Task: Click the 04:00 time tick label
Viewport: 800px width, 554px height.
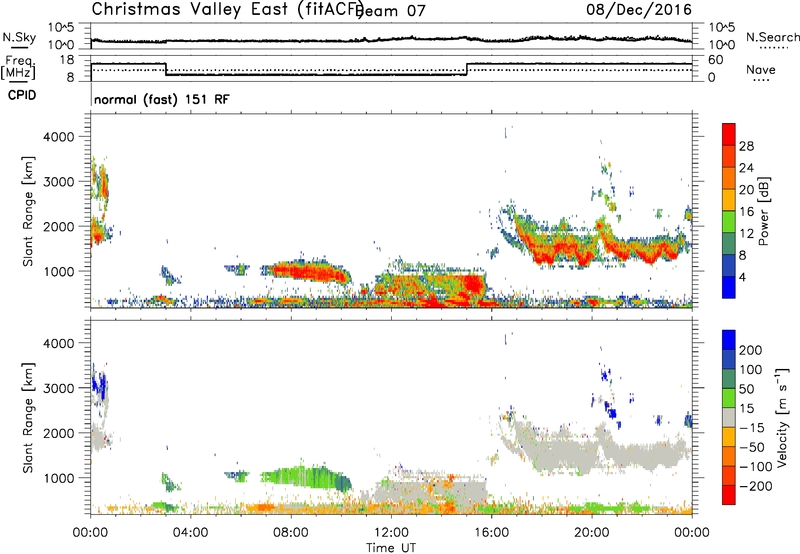Action: coord(190,533)
